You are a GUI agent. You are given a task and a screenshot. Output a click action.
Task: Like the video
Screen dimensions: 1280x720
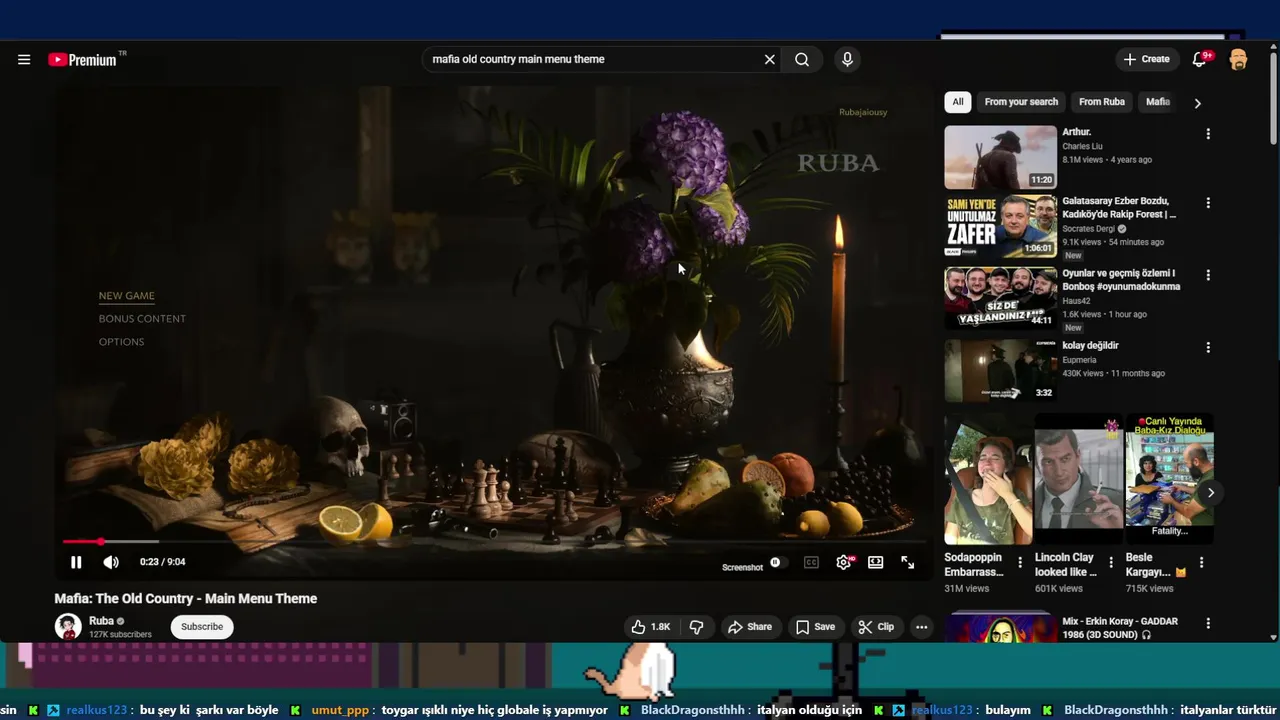(650, 627)
